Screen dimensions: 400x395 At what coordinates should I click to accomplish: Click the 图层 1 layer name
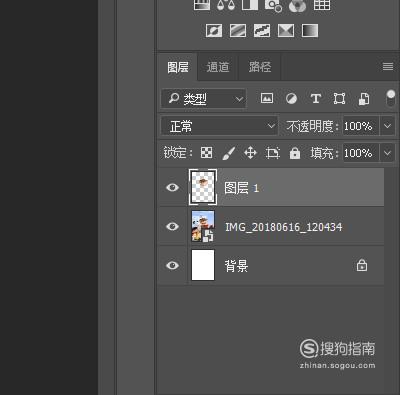point(241,188)
